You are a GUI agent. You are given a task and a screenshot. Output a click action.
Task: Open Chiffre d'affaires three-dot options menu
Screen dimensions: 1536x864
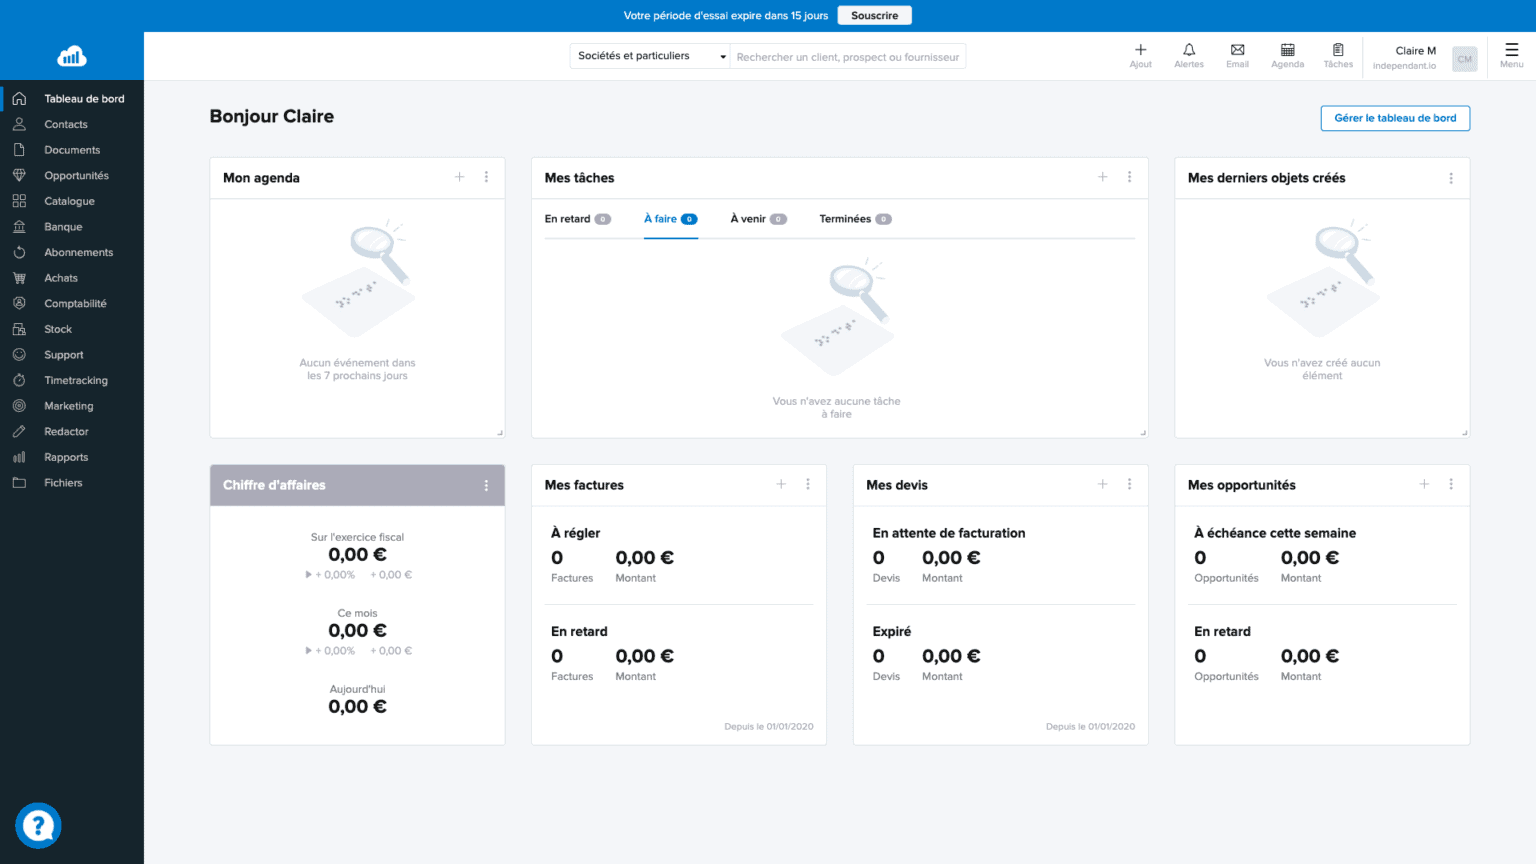486,485
